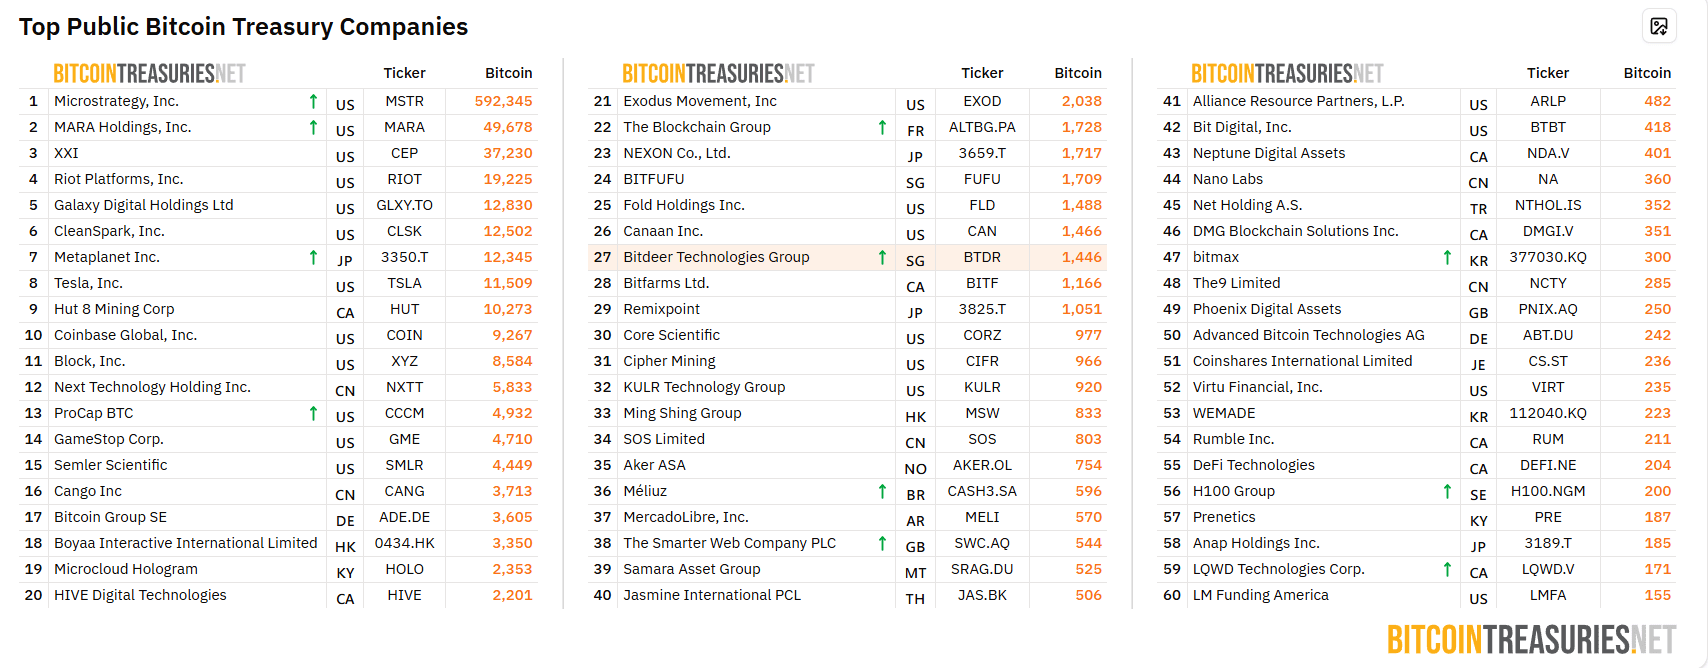Click the green up arrow beside MARA Holdings

313,127
